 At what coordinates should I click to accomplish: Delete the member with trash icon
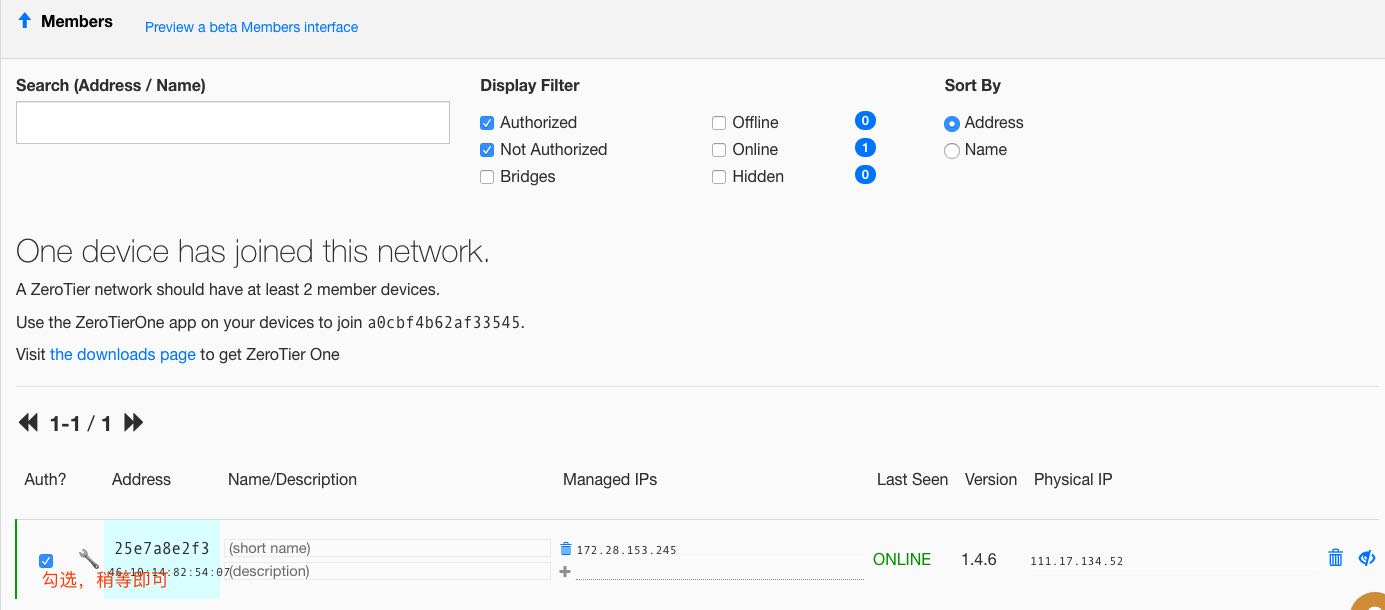tap(1335, 558)
